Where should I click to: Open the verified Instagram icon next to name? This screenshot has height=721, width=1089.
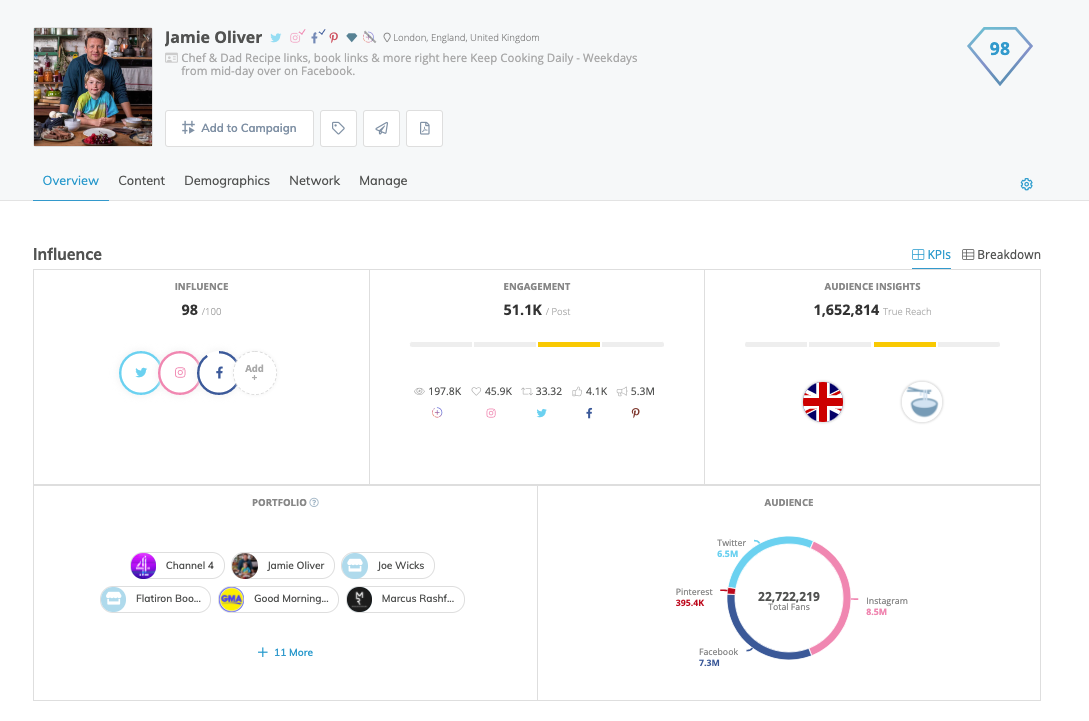click(297, 37)
